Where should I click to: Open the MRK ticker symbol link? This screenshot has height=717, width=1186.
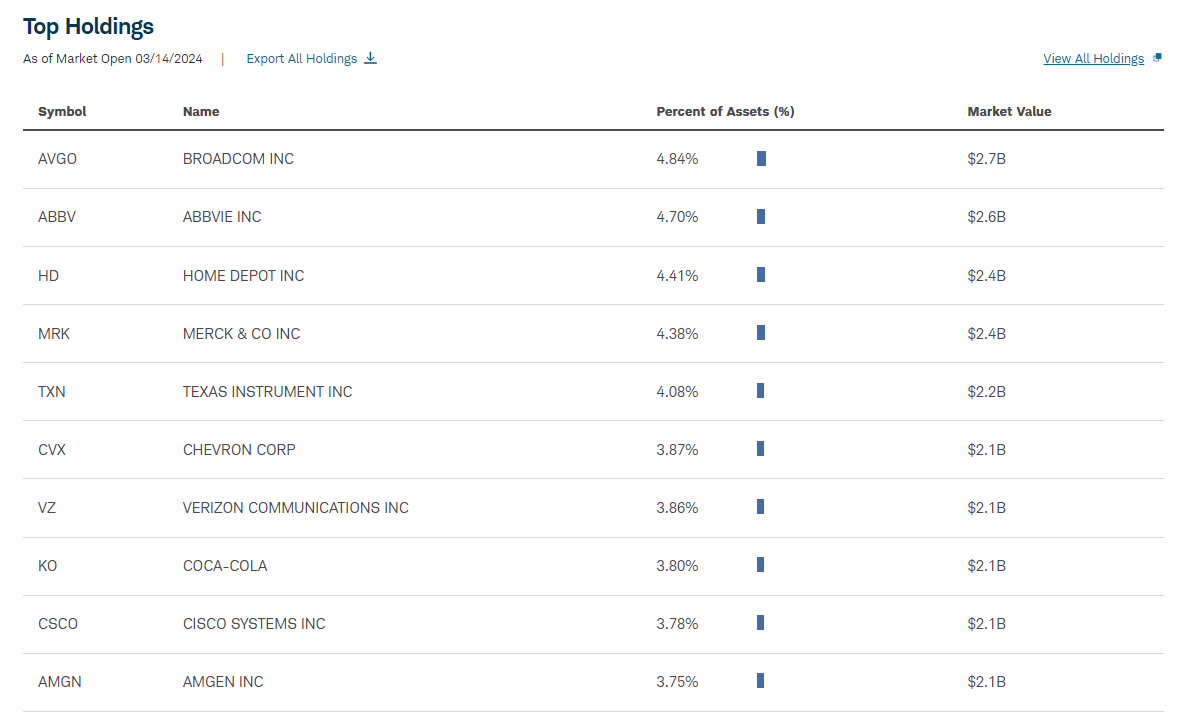[x=54, y=333]
